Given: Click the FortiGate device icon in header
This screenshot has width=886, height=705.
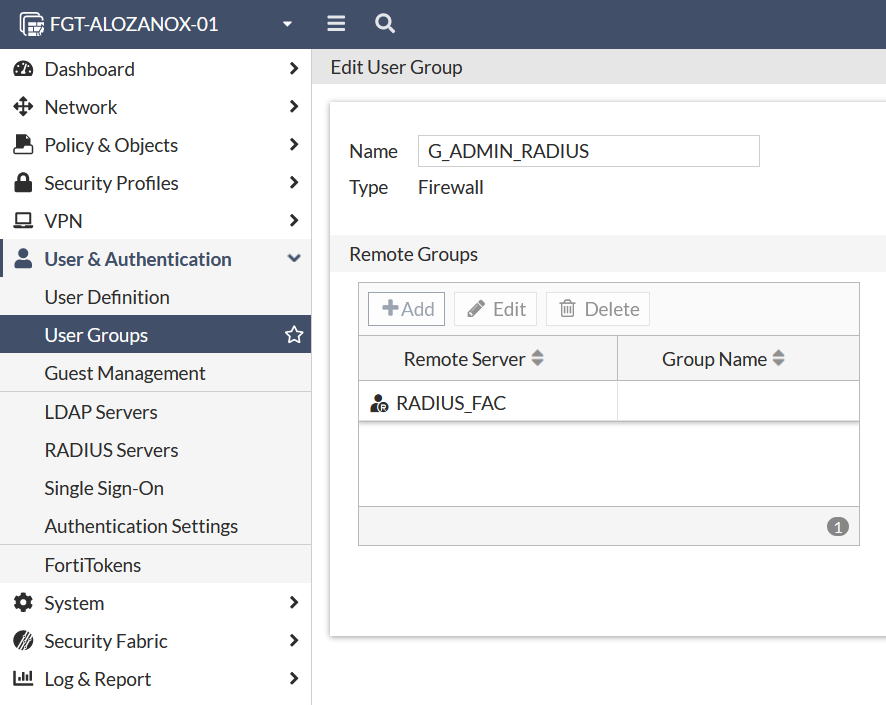Looking at the screenshot, I should [x=32, y=24].
